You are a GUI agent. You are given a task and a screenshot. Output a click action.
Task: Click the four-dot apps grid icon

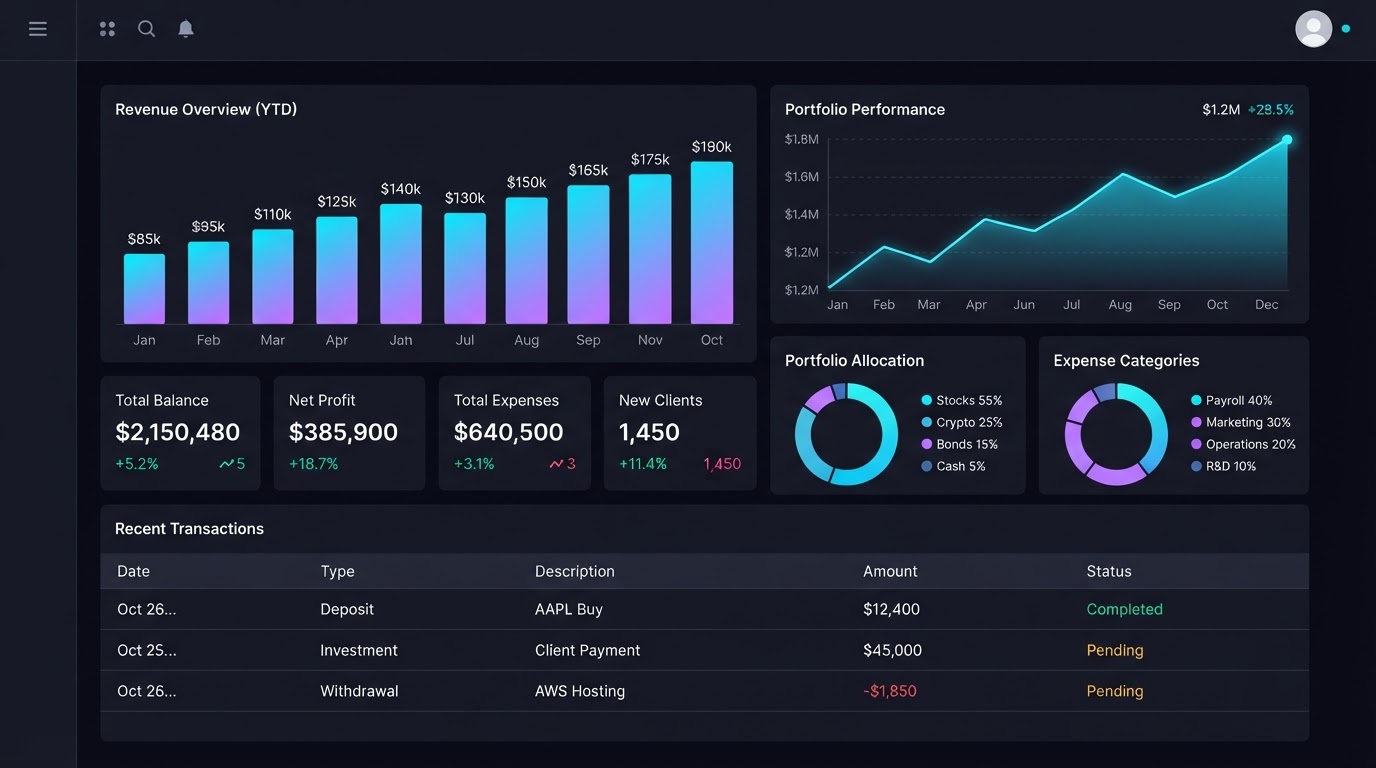pyautogui.click(x=107, y=29)
